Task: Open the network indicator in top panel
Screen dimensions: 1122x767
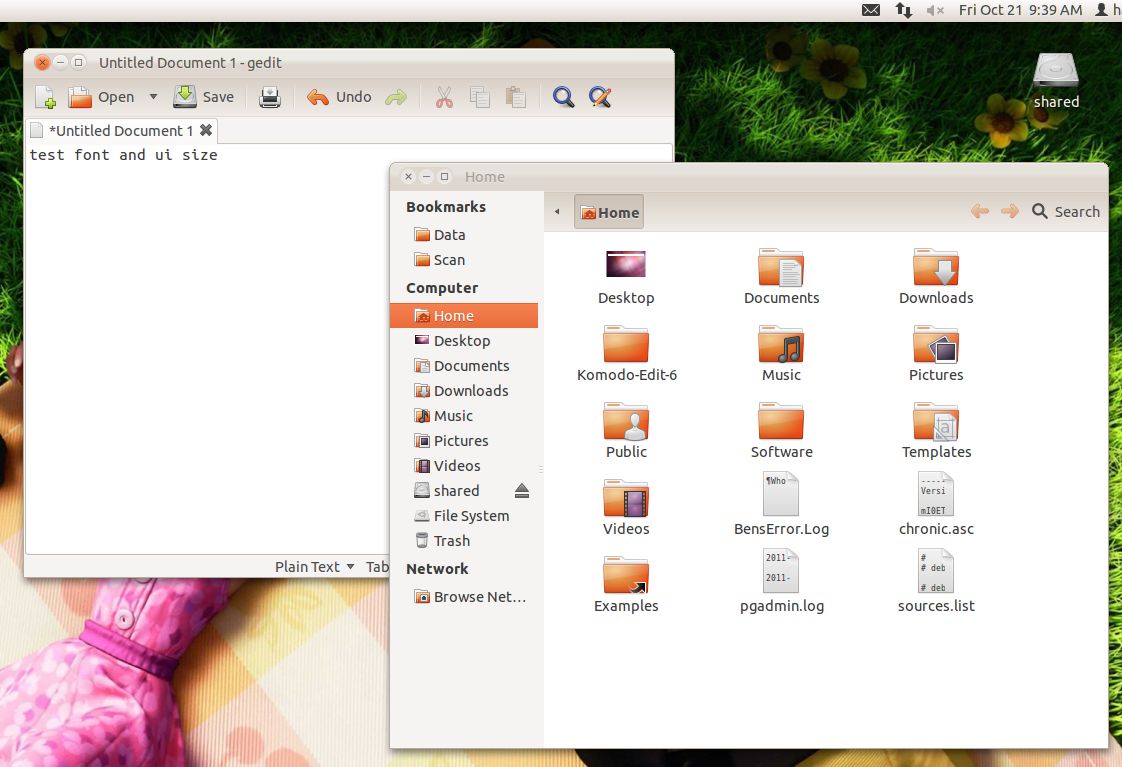Action: (903, 10)
